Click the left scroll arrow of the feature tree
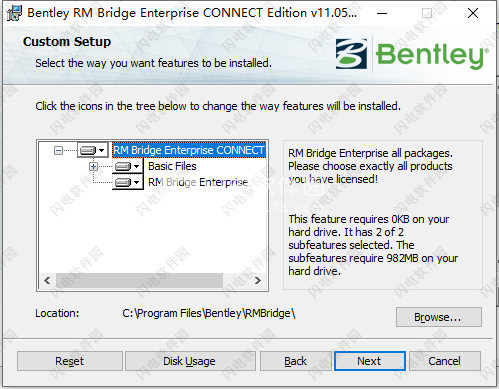The image size is (499, 389). [47, 281]
